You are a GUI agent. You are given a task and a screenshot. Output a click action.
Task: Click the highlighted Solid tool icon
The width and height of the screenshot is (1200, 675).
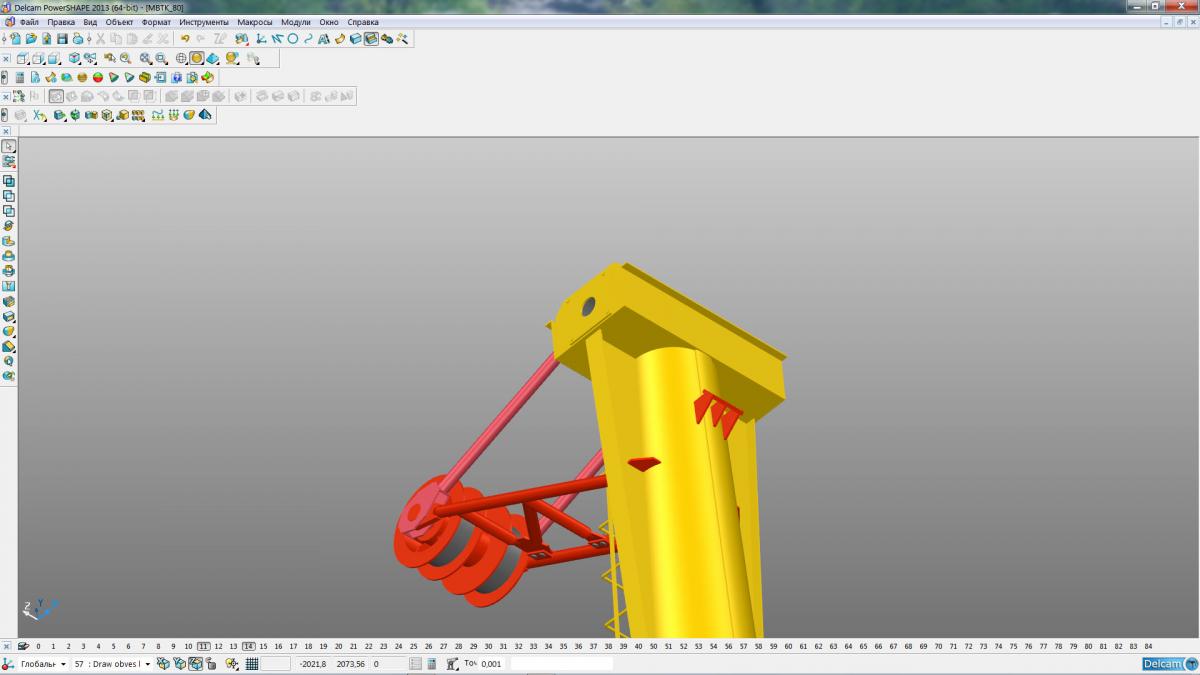371,39
